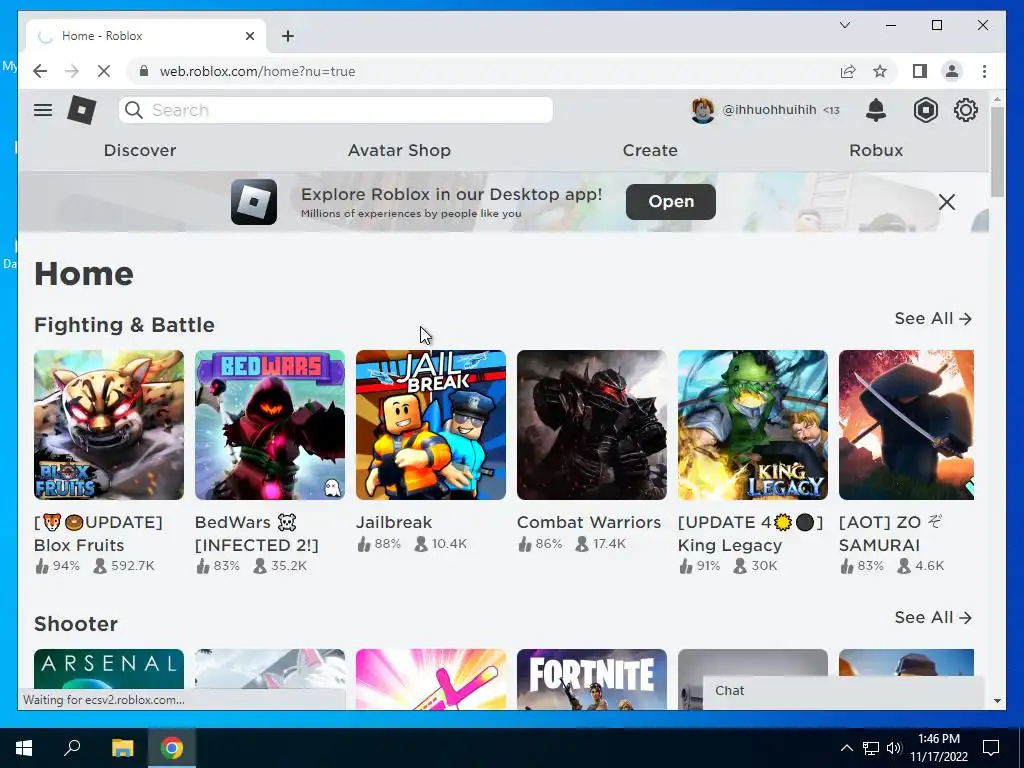This screenshot has width=1024, height=768.
Task: Click the user avatar for @ihhuohhuihih
Action: 703,110
